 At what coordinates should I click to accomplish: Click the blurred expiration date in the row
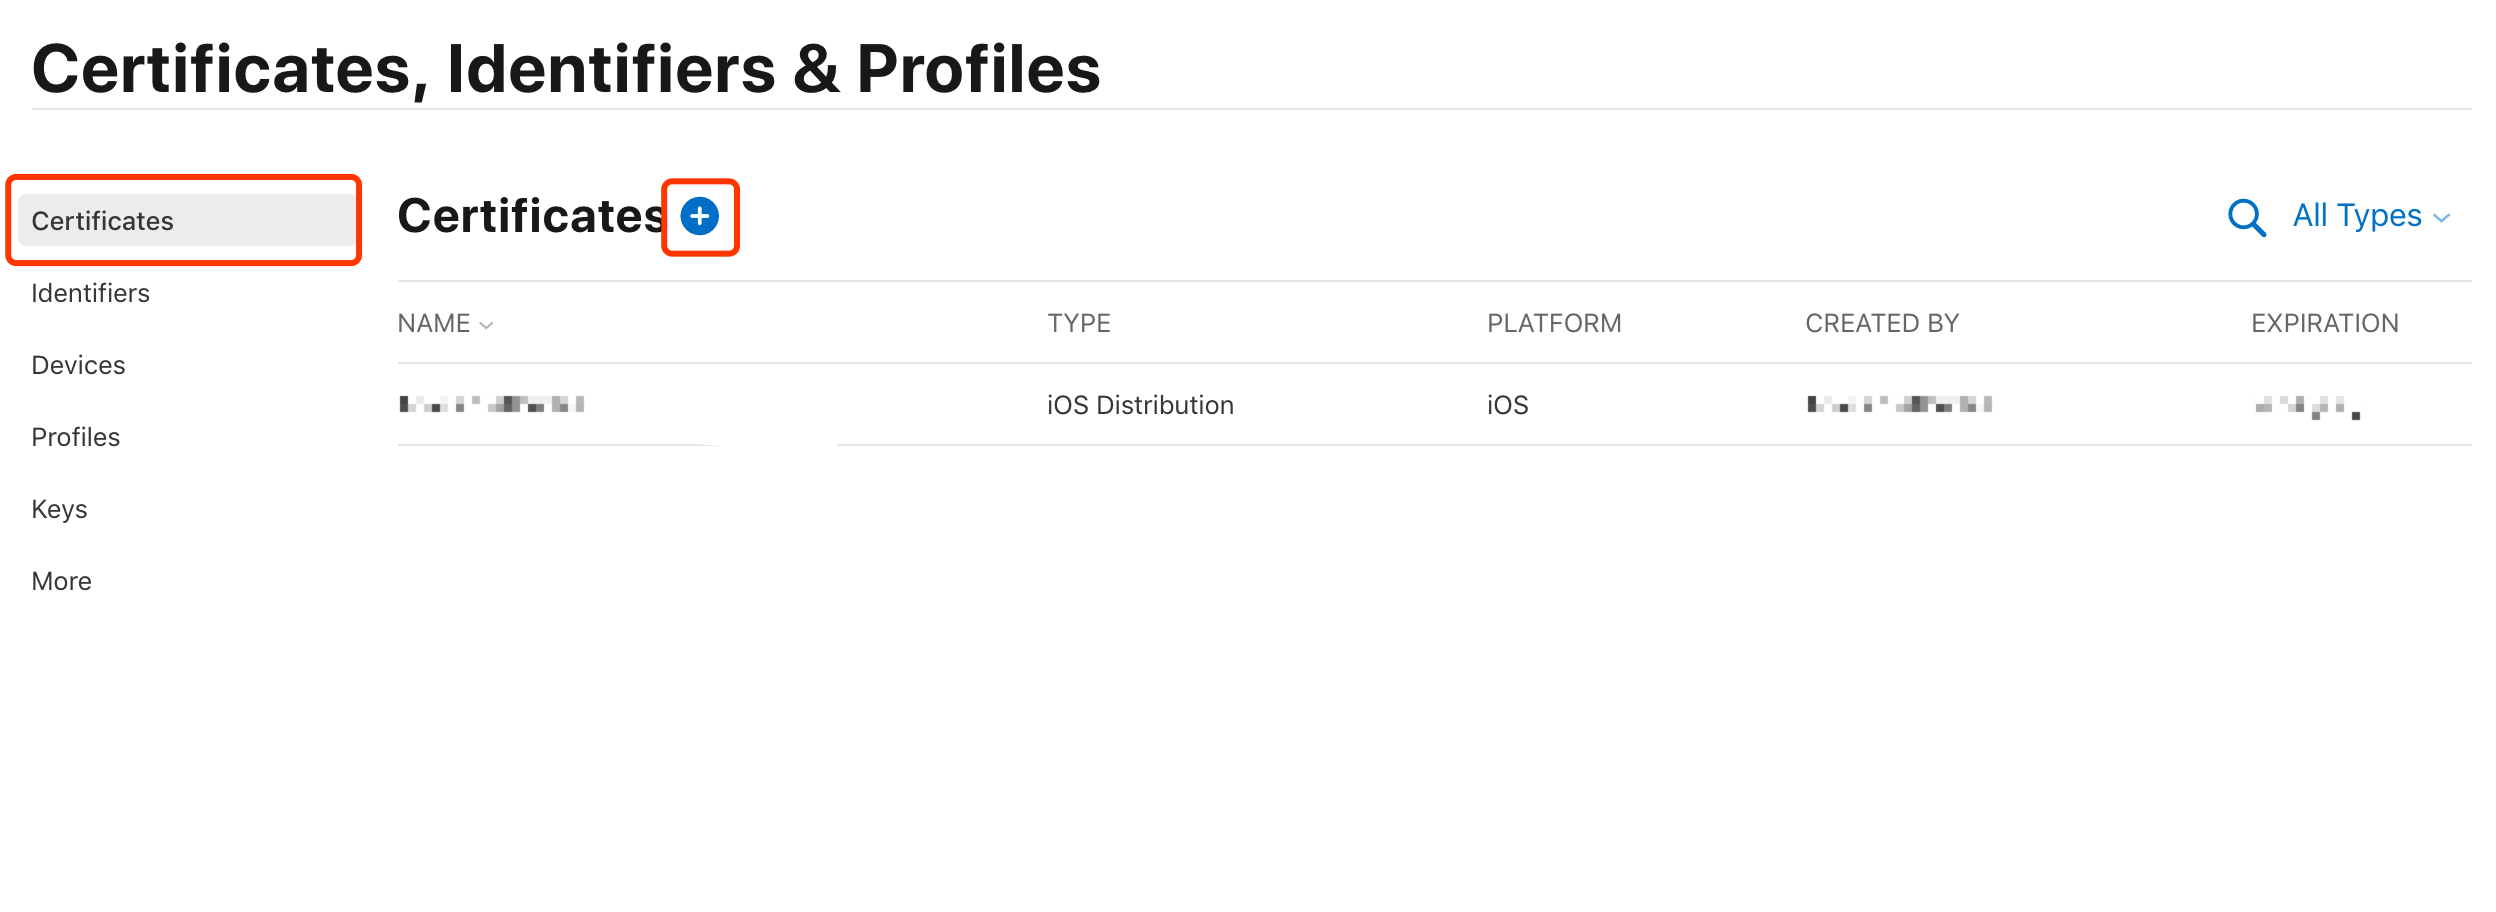click(x=2307, y=407)
